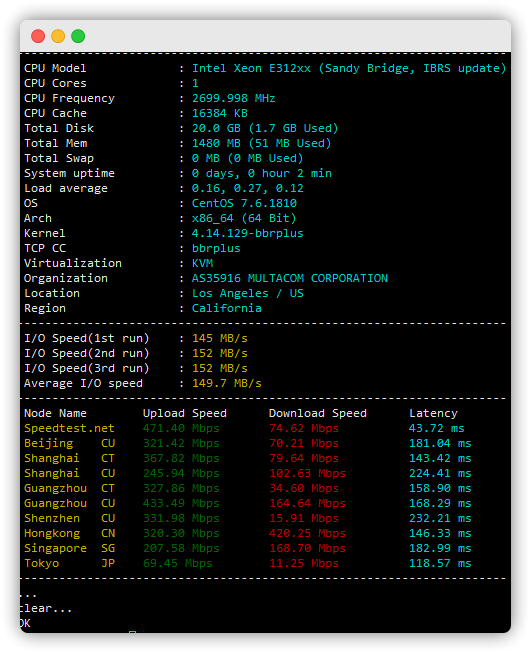
Task: Click Tokyo upload speed 69.45 Mbps
Action: pyautogui.click(x=178, y=563)
